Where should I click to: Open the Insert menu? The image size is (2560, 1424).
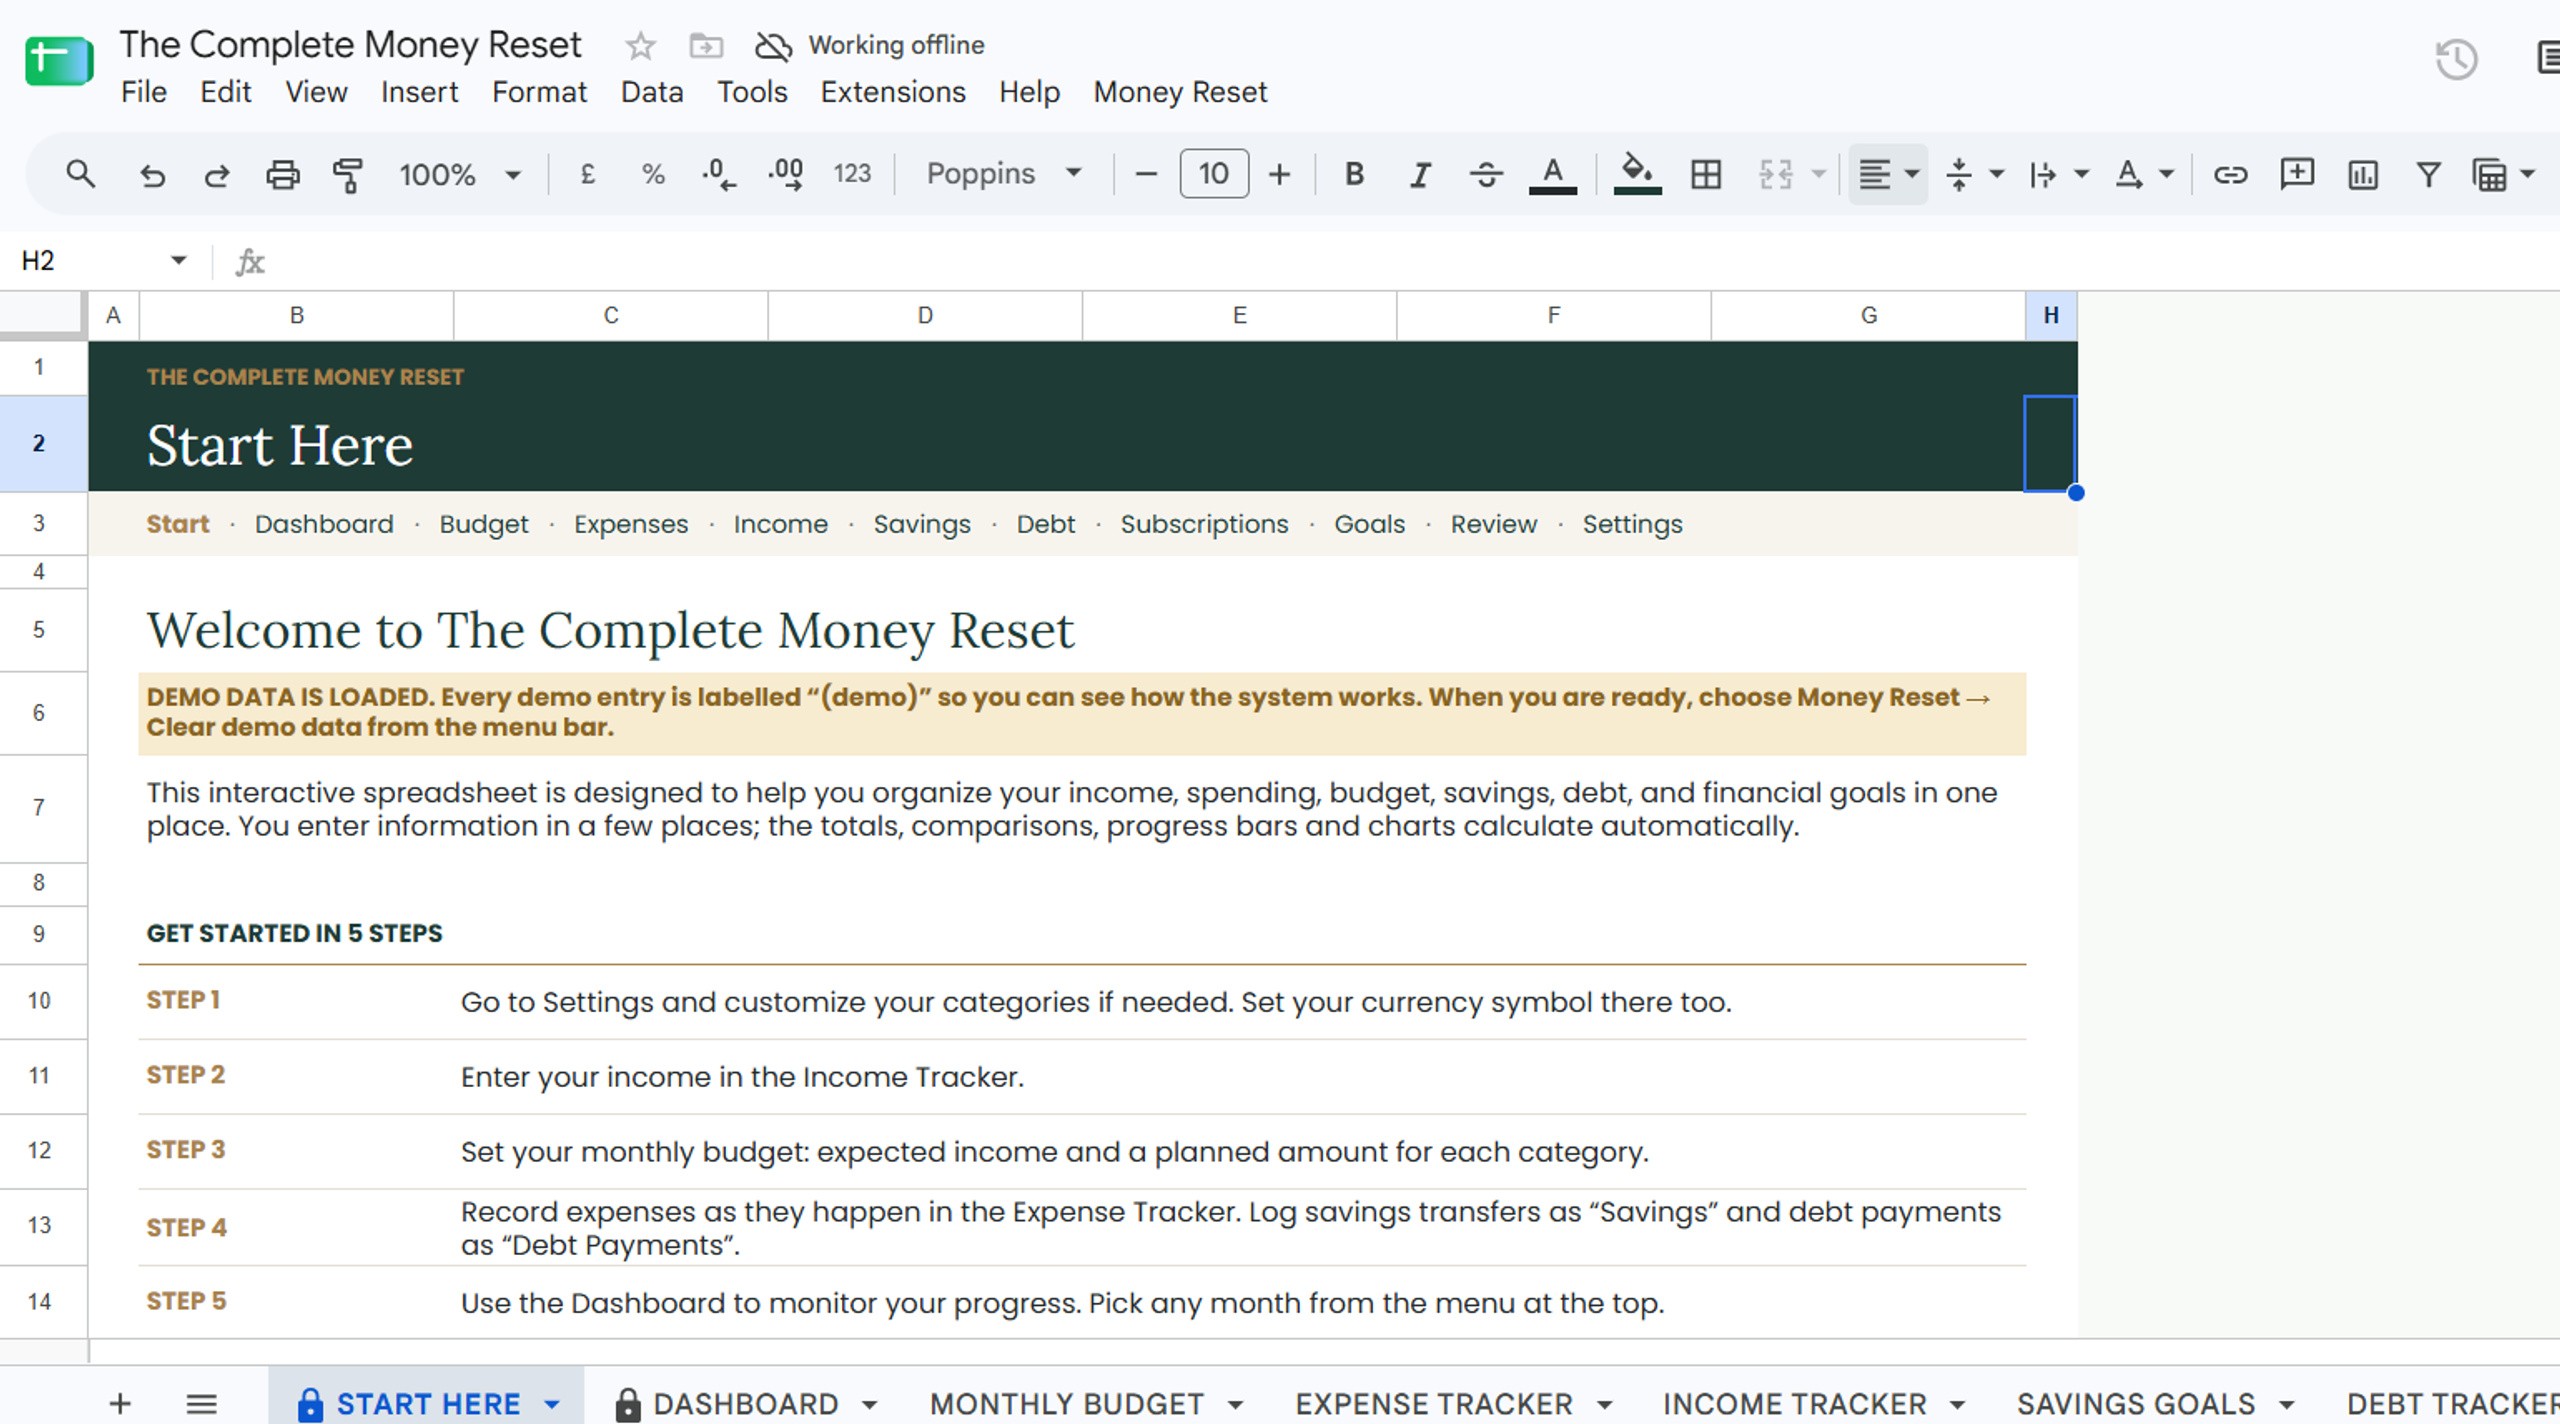[419, 92]
